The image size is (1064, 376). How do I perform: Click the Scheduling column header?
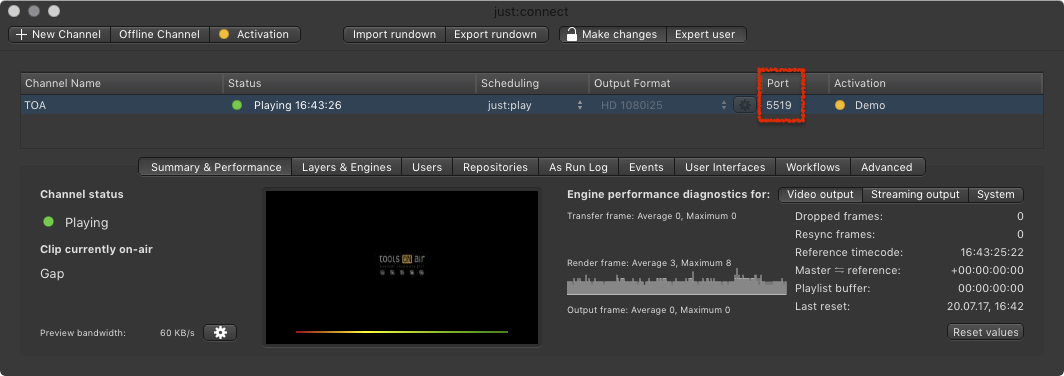point(533,83)
